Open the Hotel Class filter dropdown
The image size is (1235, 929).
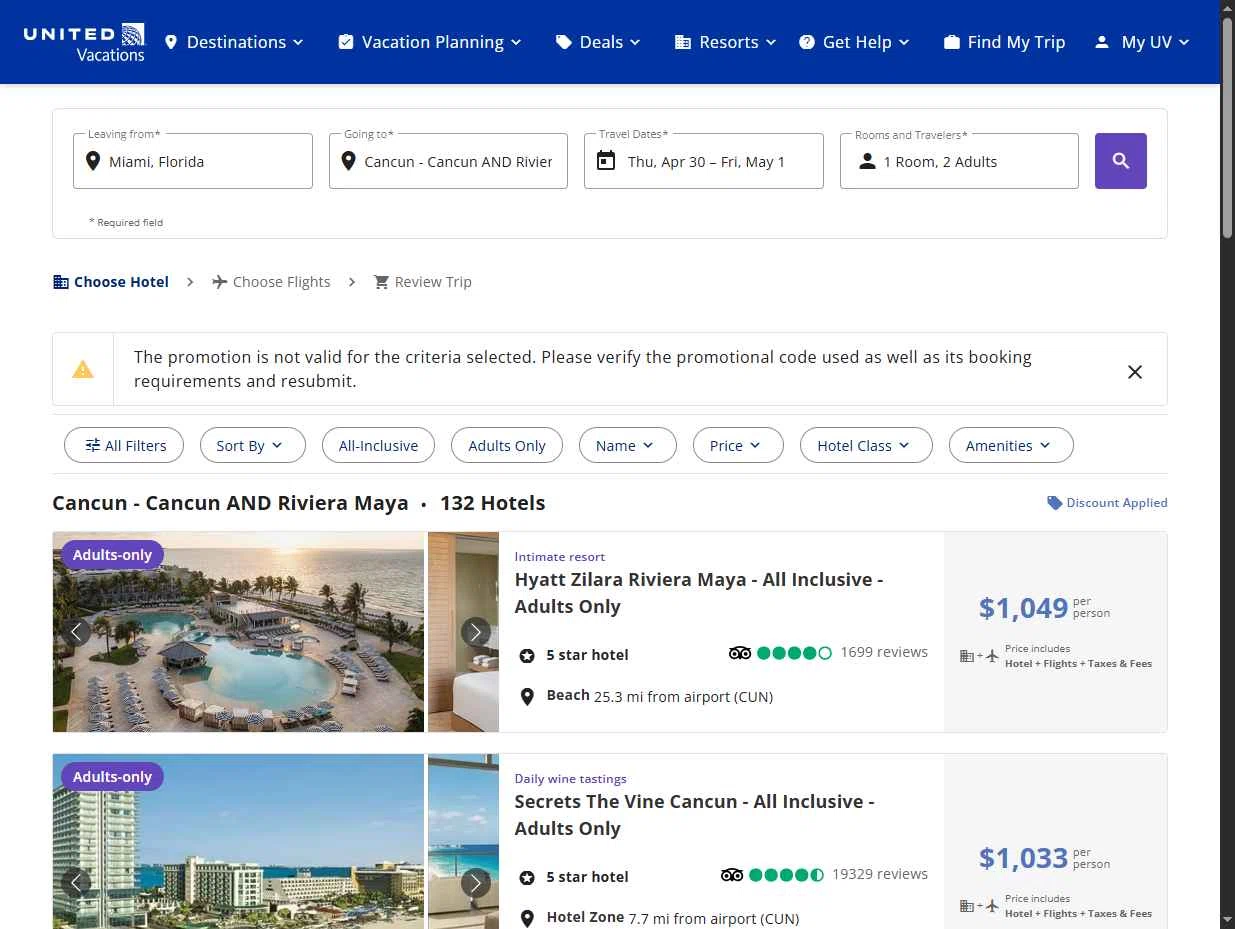(866, 446)
